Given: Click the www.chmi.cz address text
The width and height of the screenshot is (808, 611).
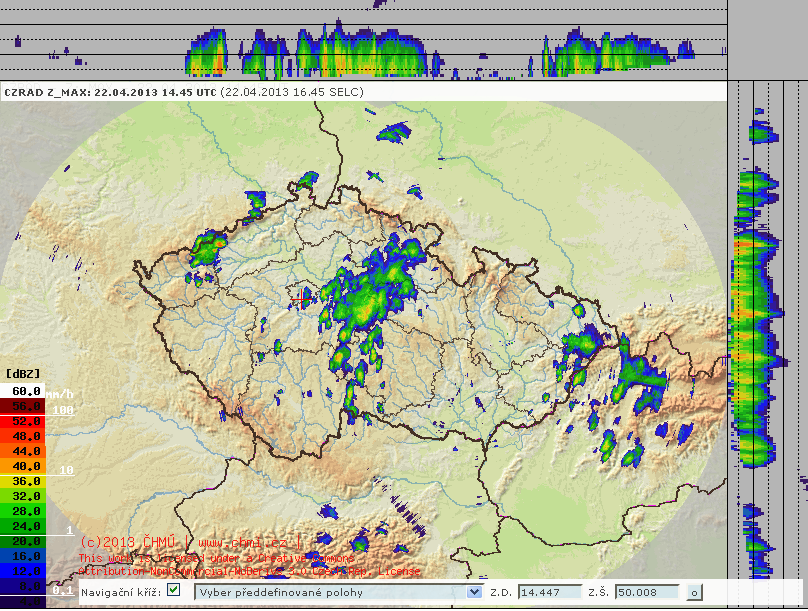Looking at the screenshot, I should coord(242,542).
